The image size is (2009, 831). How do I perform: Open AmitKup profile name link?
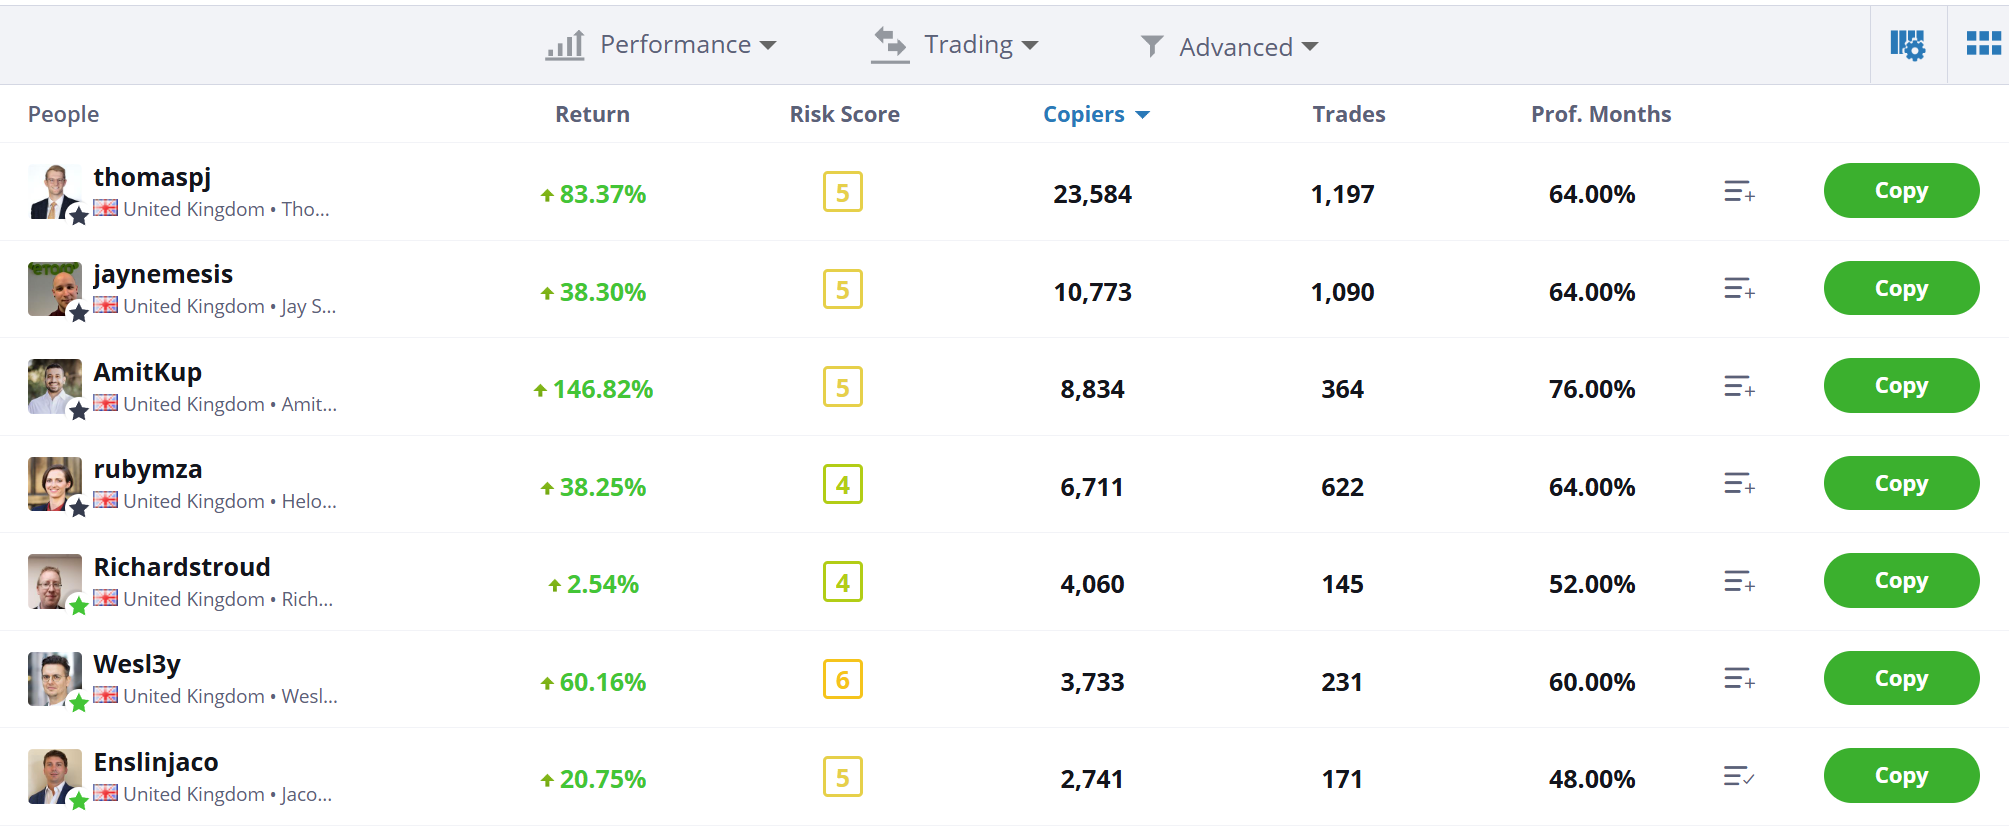(148, 372)
